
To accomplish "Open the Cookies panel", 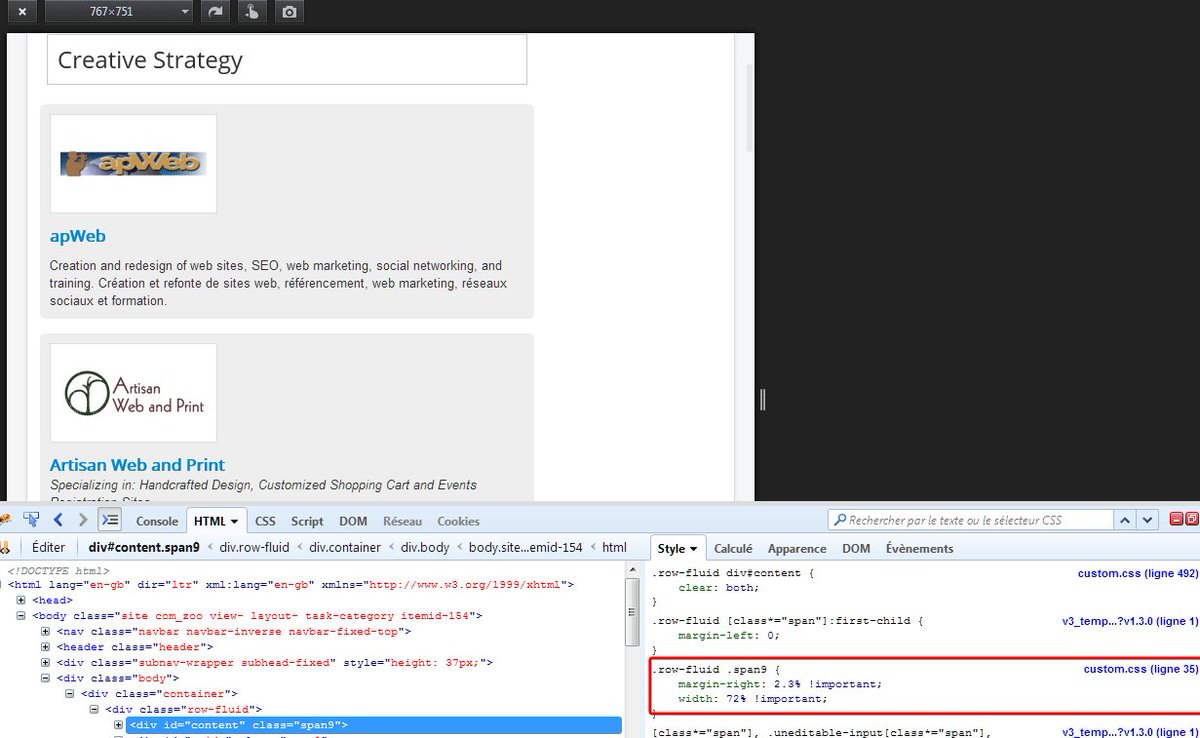I will [x=458, y=521].
